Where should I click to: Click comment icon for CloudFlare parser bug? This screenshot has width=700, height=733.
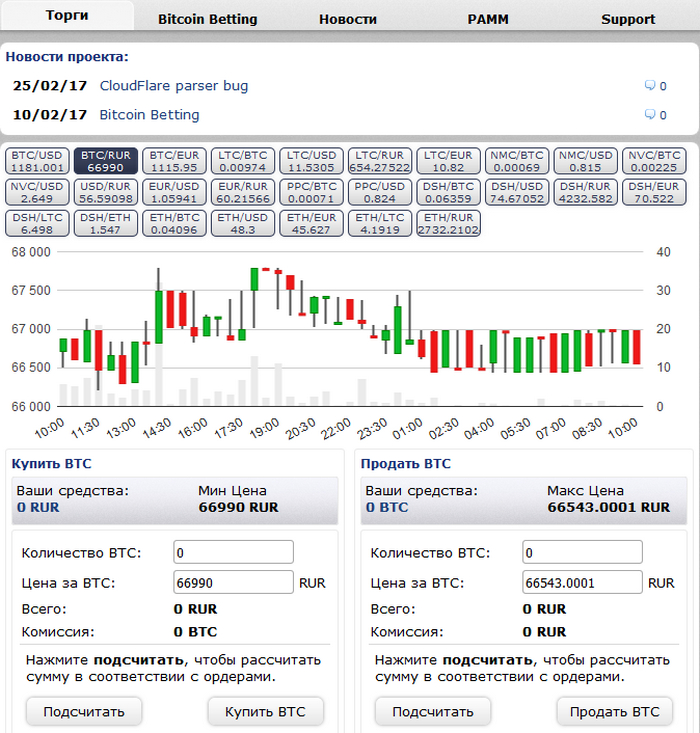pyautogui.click(x=649, y=86)
